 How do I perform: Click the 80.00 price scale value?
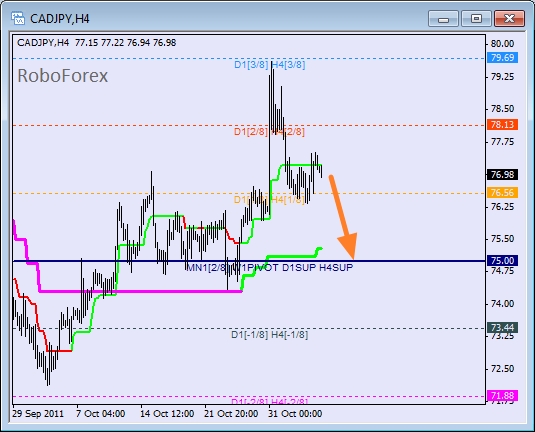(x=502, y=44)
